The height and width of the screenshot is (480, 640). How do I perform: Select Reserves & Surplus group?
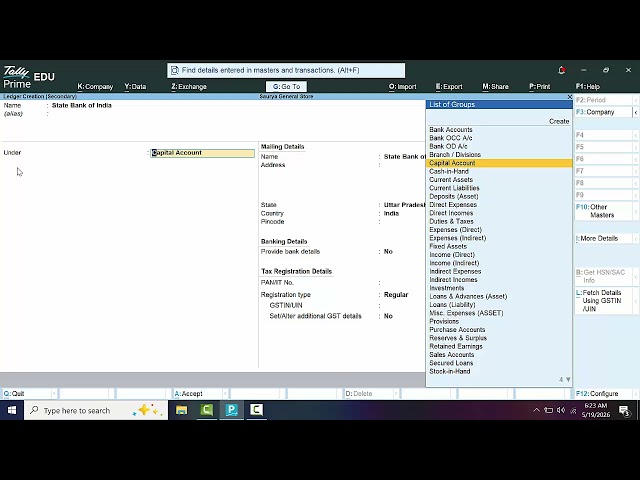coord(499,338)
